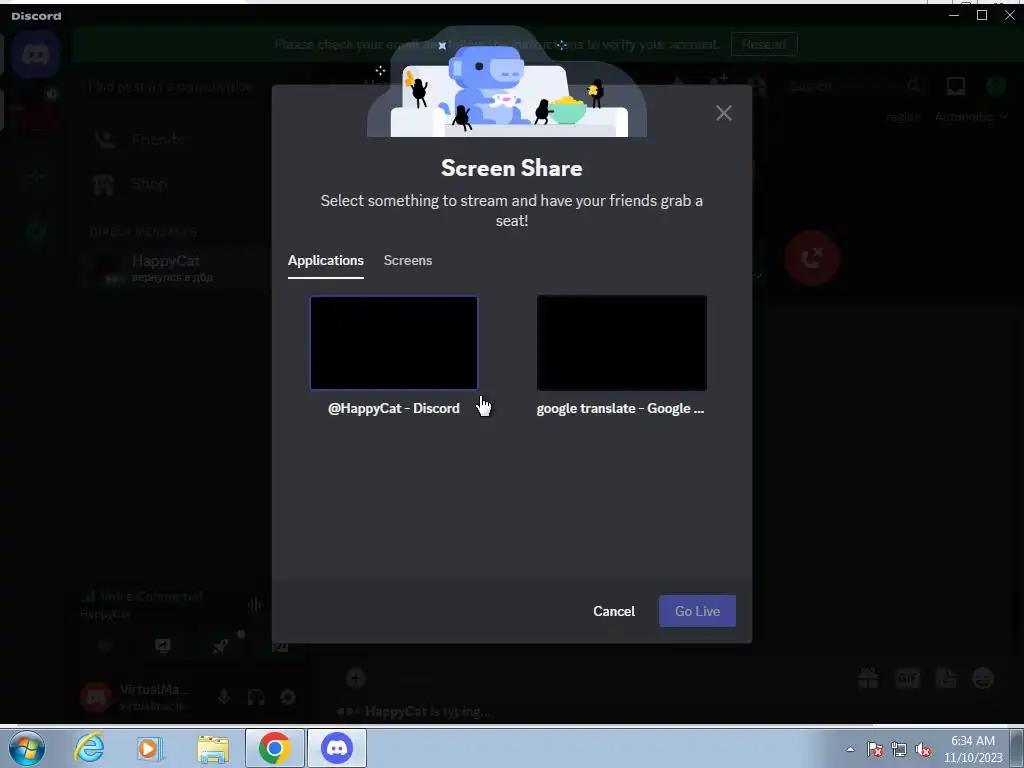
Task: Open the emoji picker
Action: 983,679
